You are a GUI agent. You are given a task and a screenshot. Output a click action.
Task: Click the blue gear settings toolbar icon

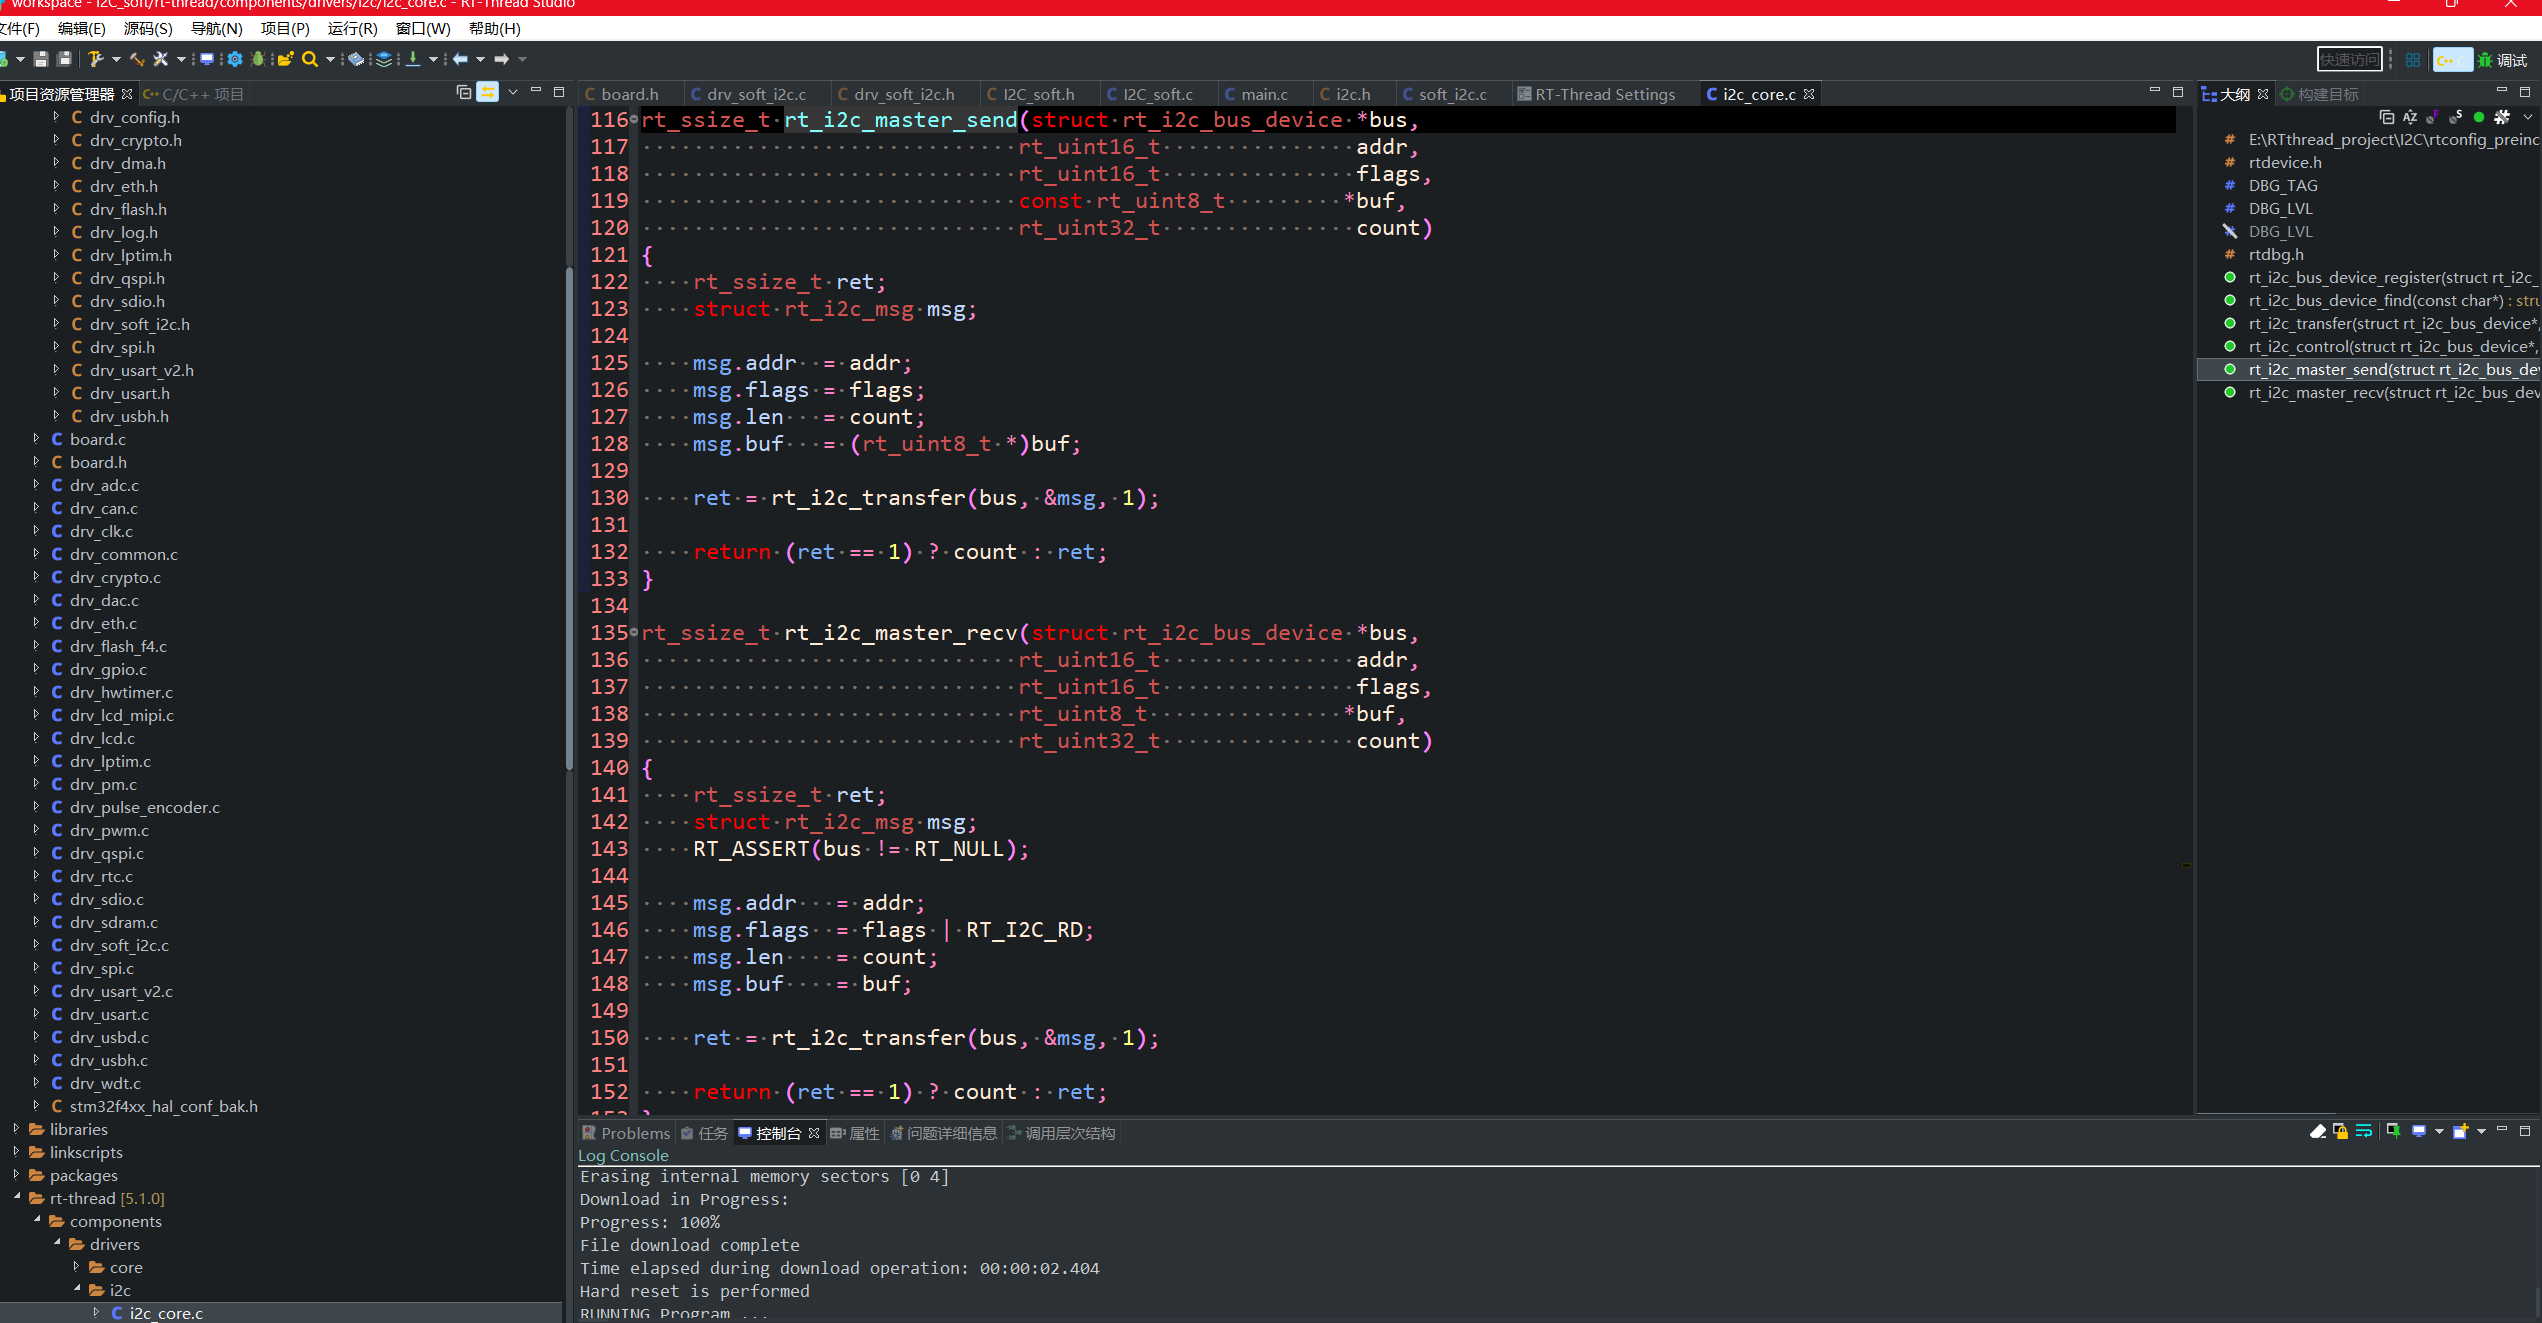(x=235, y=59)
